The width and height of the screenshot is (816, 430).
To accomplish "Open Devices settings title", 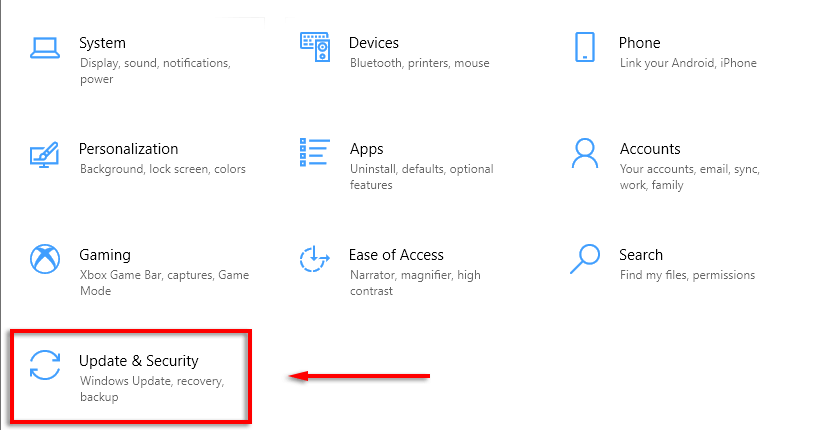I will (373, 43).
